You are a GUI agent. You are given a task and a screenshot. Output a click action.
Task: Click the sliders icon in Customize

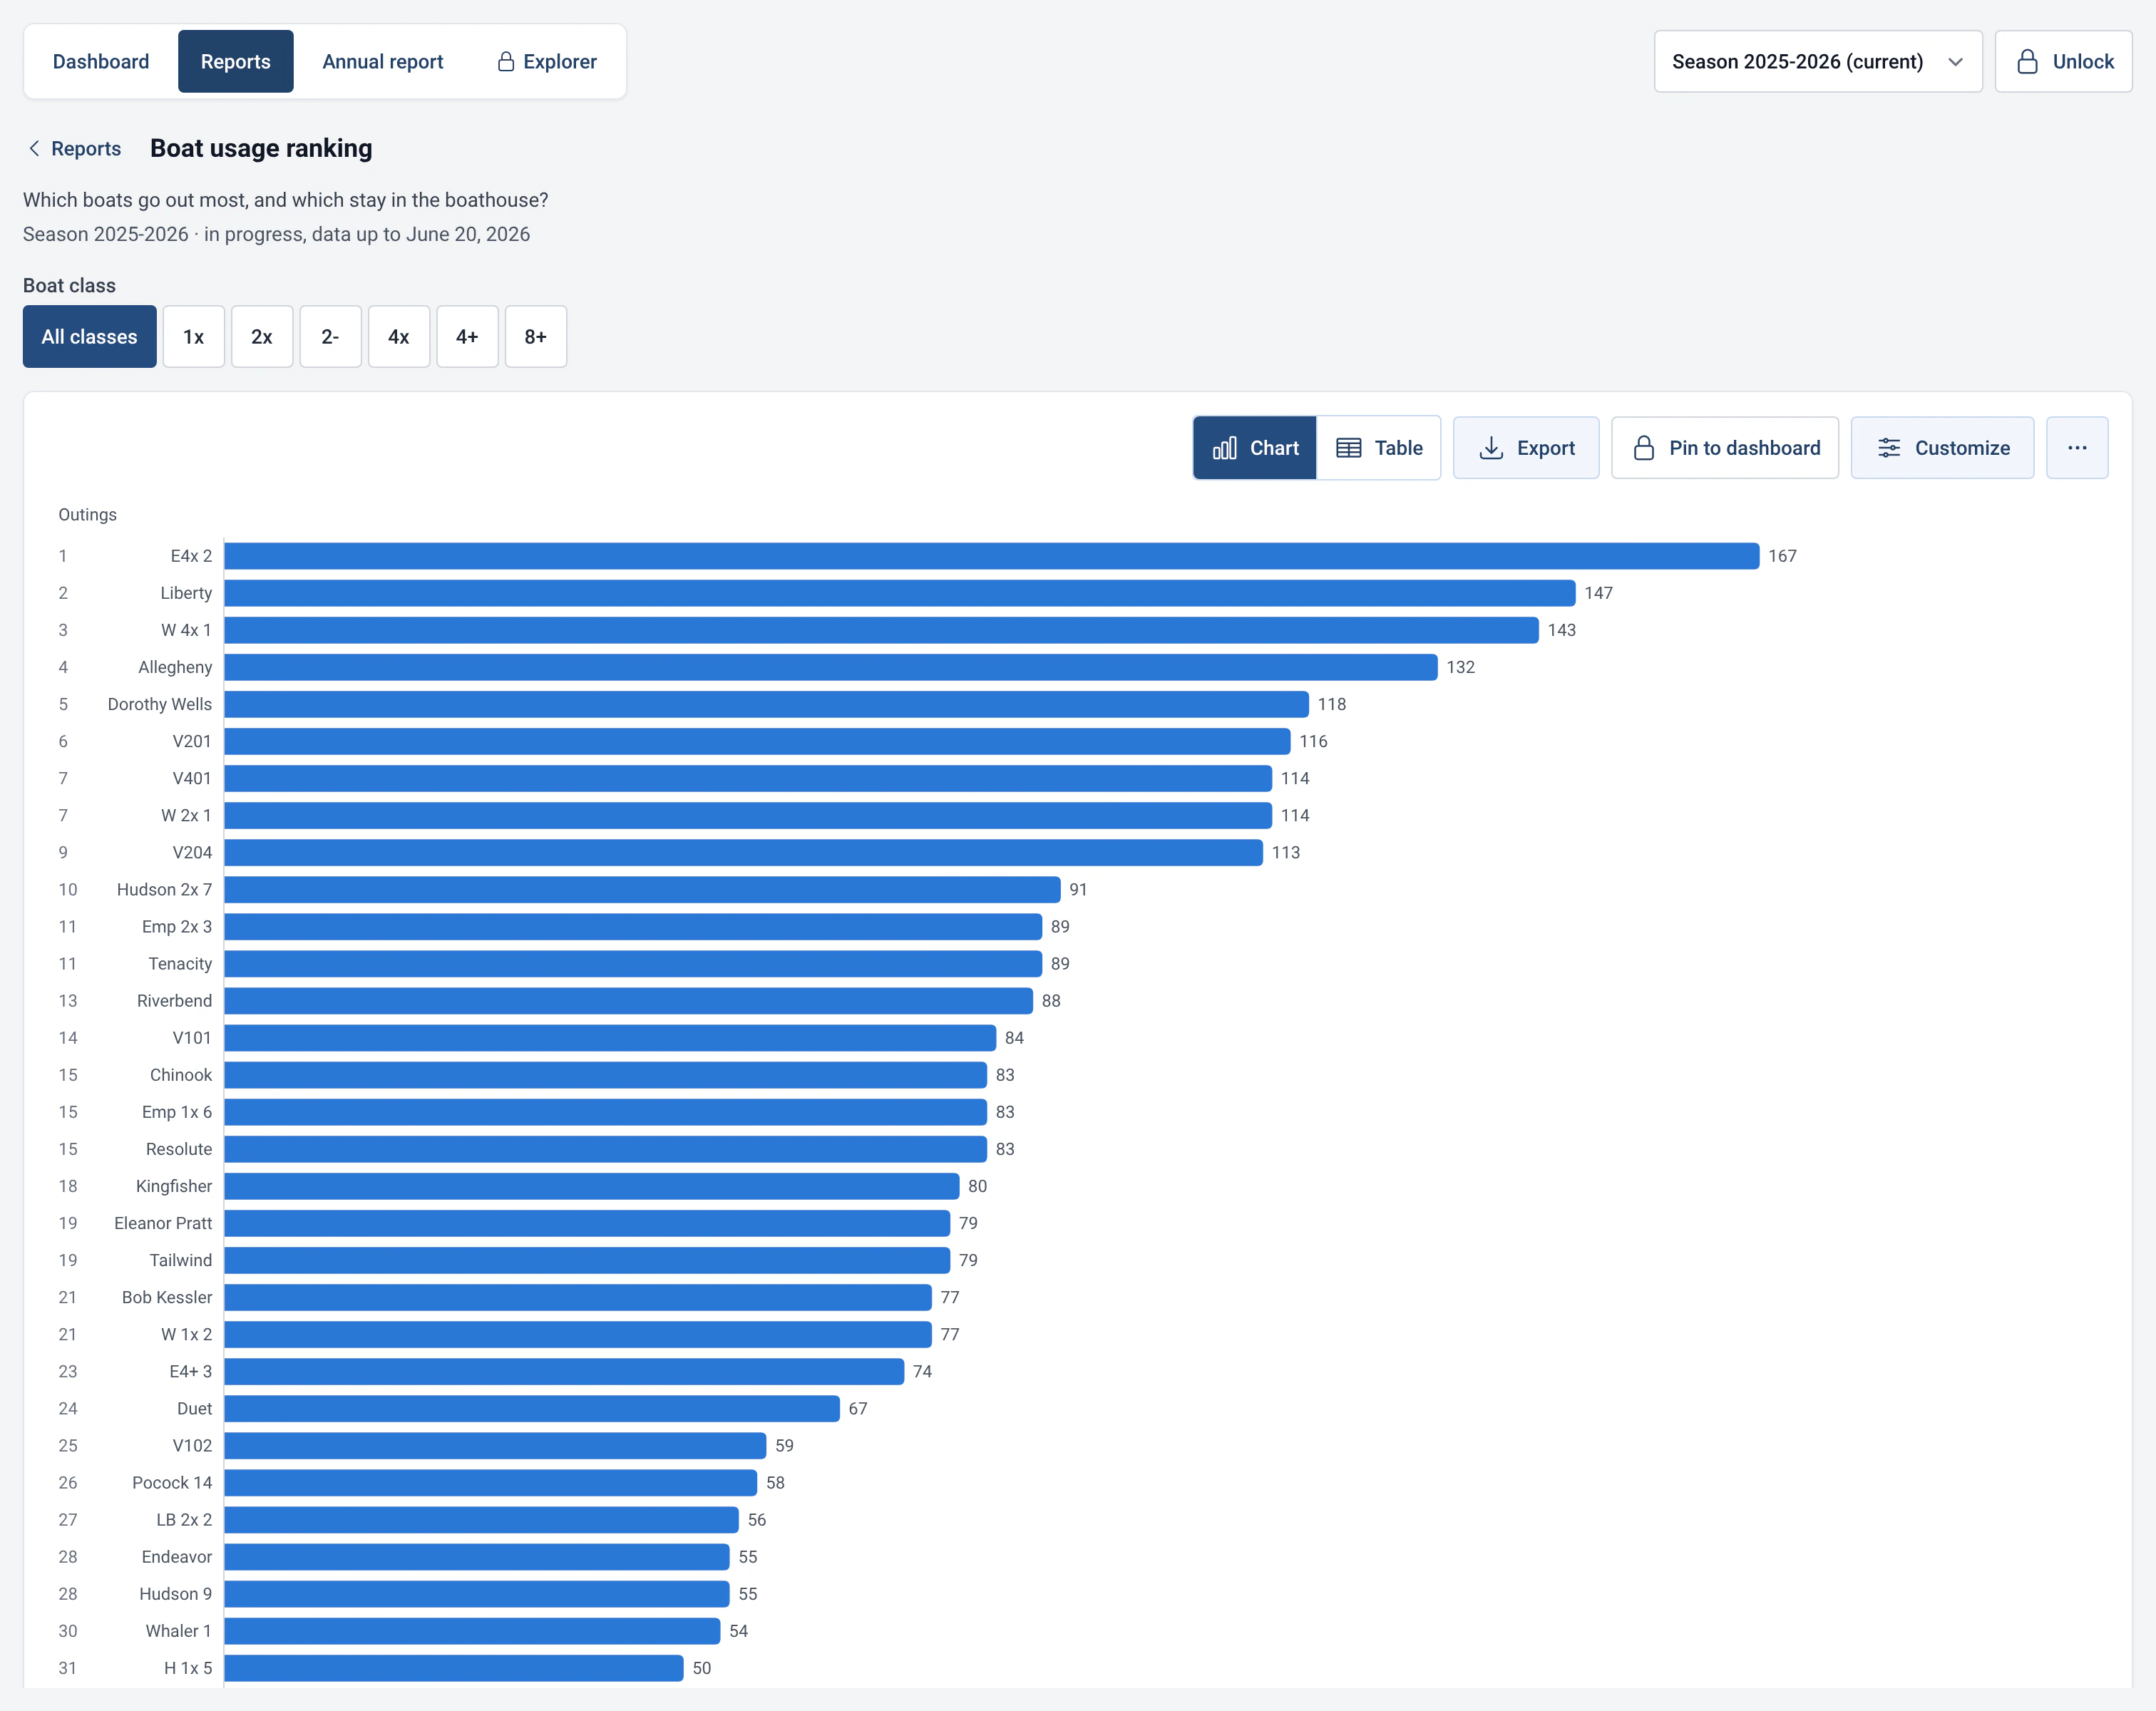1888,448
